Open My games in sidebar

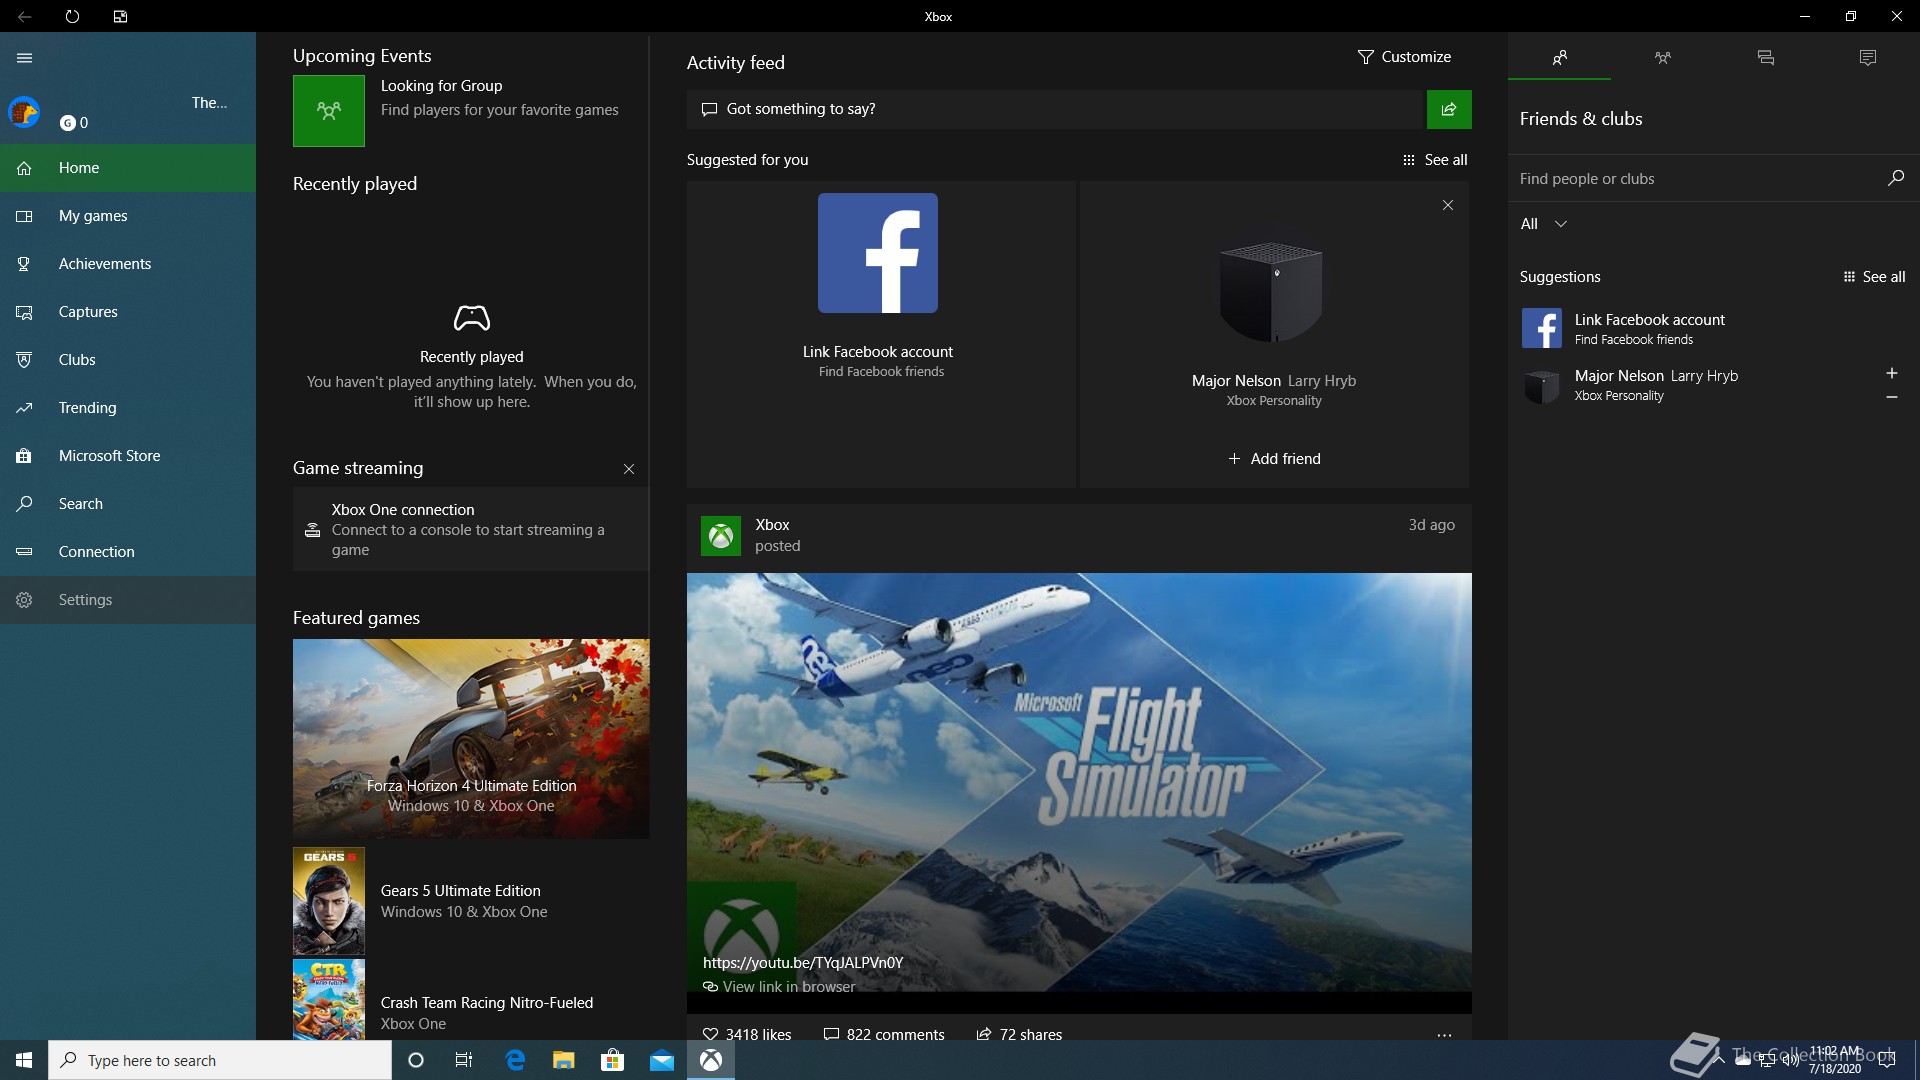coord(128,216)
